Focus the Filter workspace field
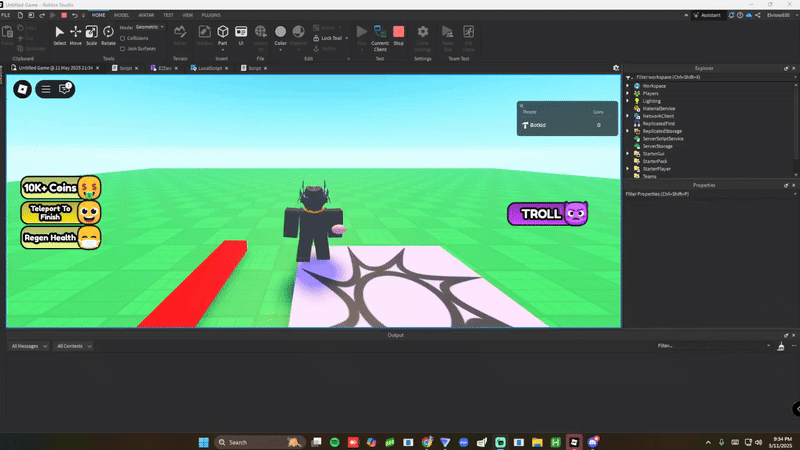 coord(709,77)
